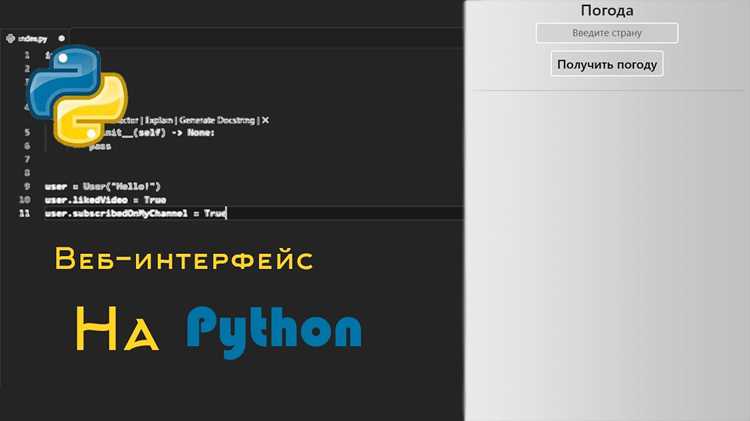Screen dimensions: 750x421
Task: Click the user.subscribedOnMyChannel code line
Action: [x=135, y=213]
